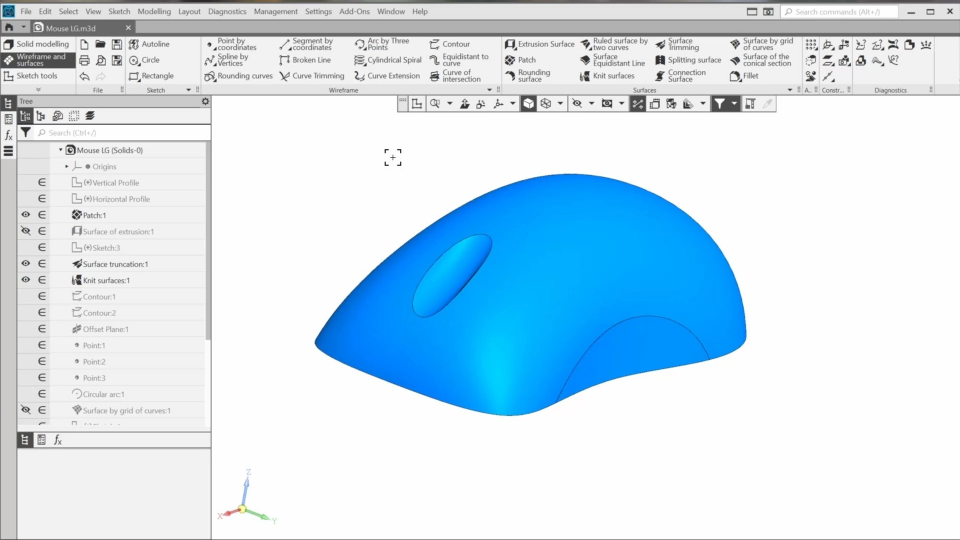Expand the Origins tree node
This screenshot has width=960, height=540.
(x=67, y=166)
